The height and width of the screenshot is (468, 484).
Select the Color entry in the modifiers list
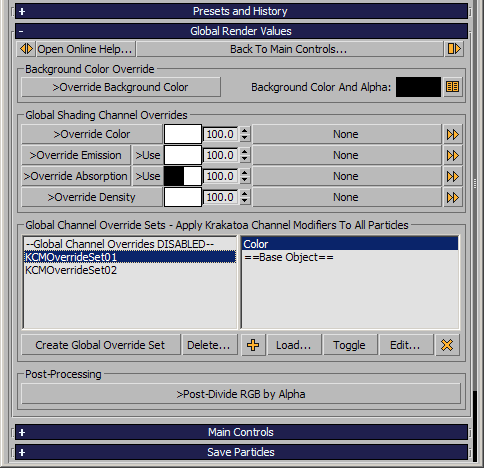click(350, 244)
